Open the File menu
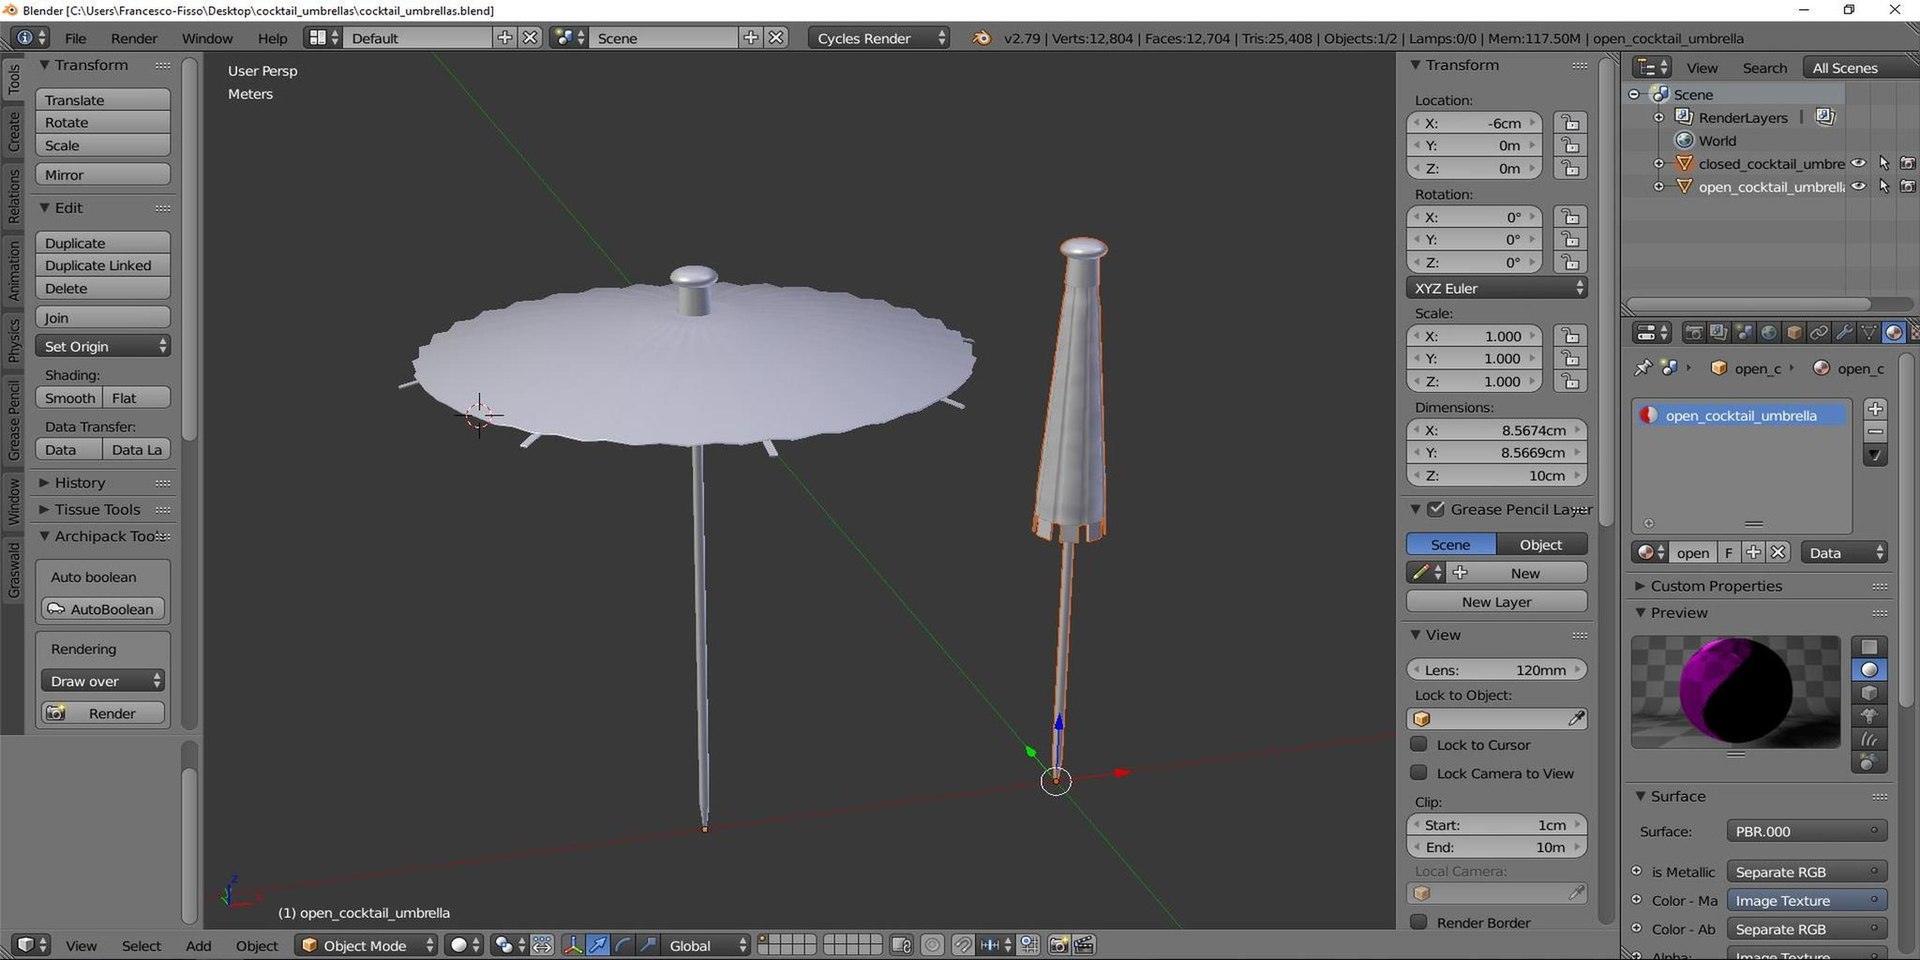The width and height of the screenshot is (1920, 960). click(75, 38)
